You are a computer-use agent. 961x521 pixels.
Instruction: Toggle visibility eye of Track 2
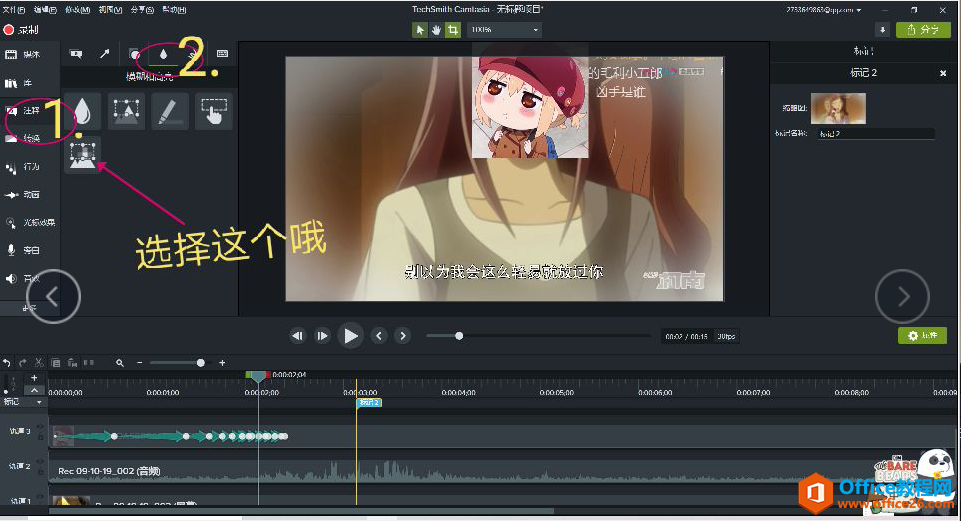click(40, 462)
